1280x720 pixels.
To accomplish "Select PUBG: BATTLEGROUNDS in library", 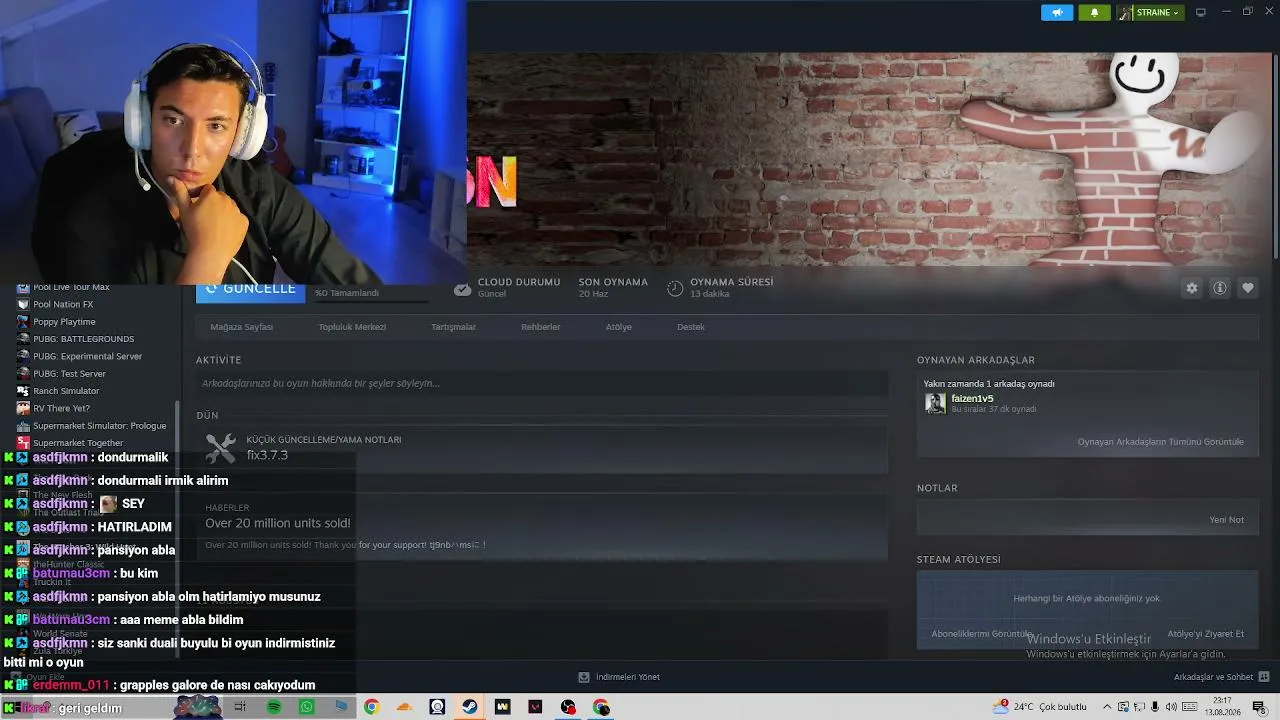I will [x=83, y=339].
